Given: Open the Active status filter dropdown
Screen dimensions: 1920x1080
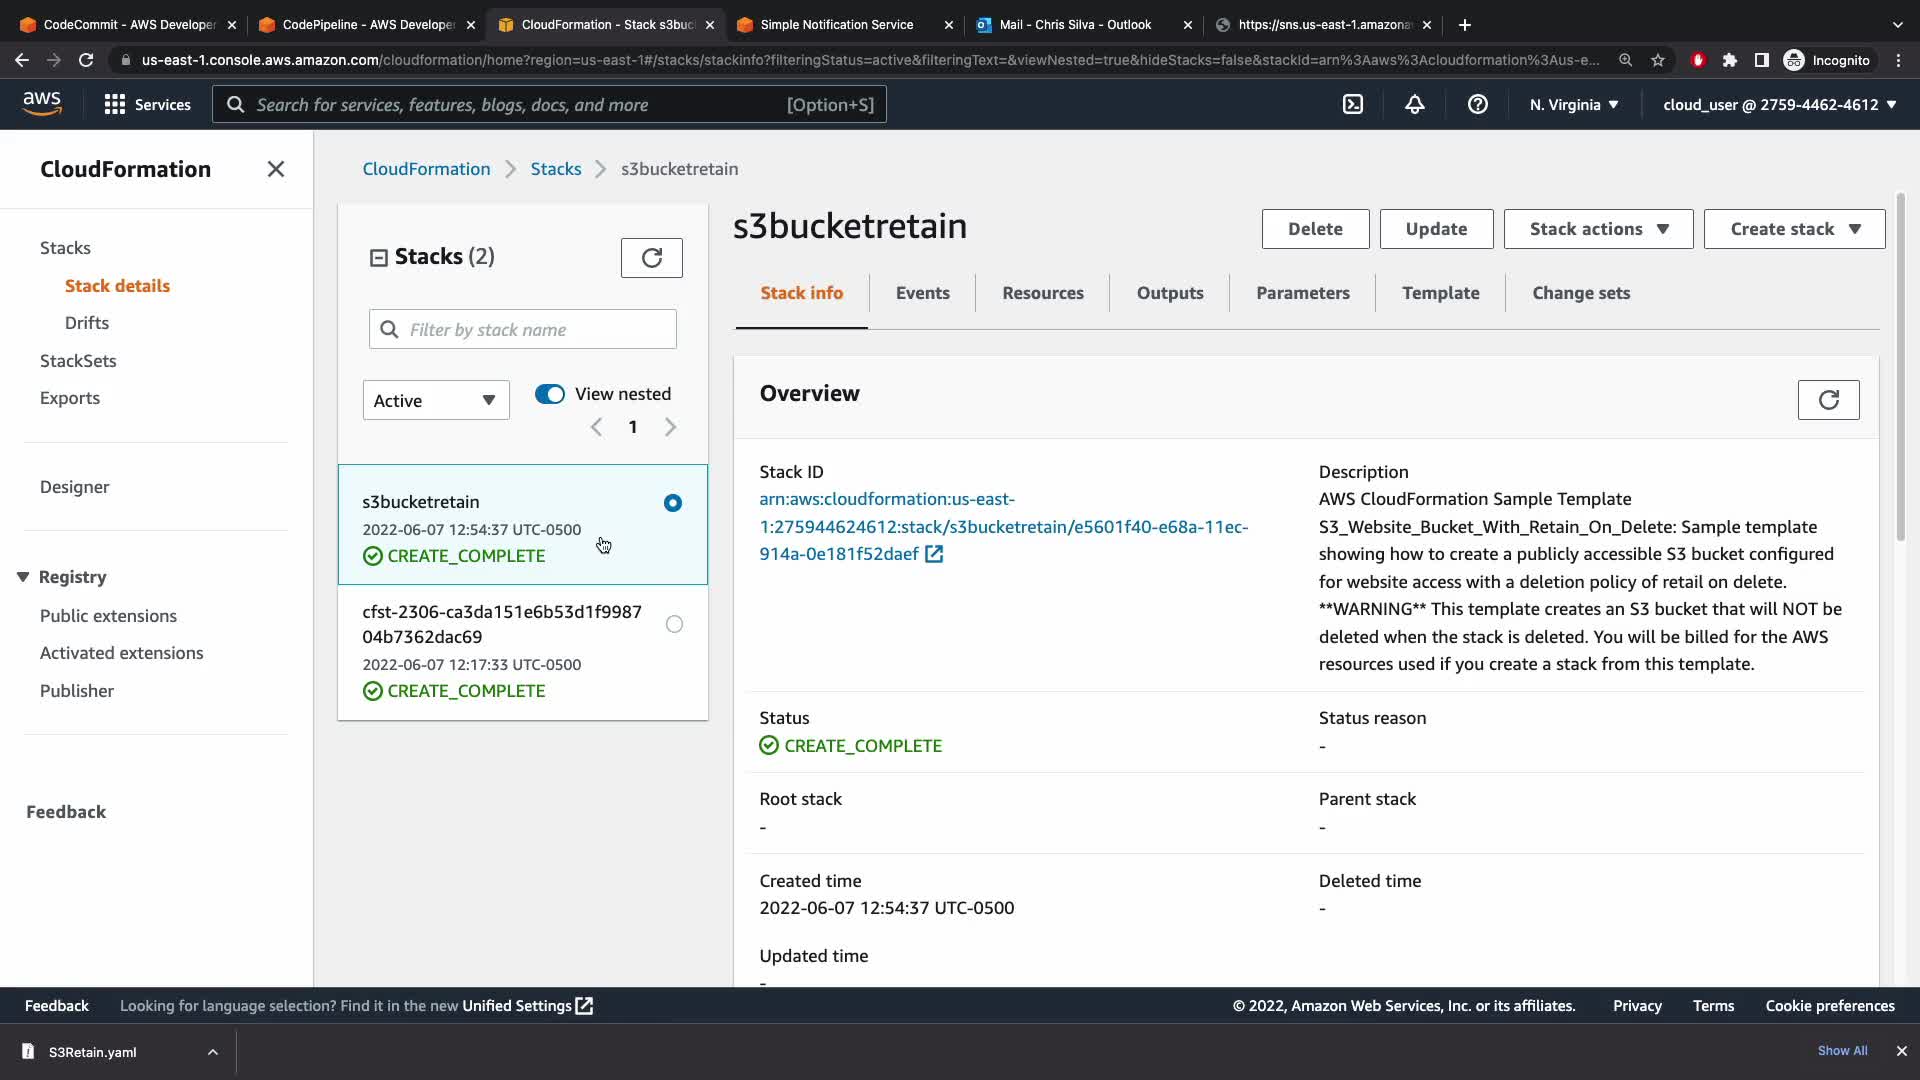Looking at the screenshot, I should click(x=435, y=400).
